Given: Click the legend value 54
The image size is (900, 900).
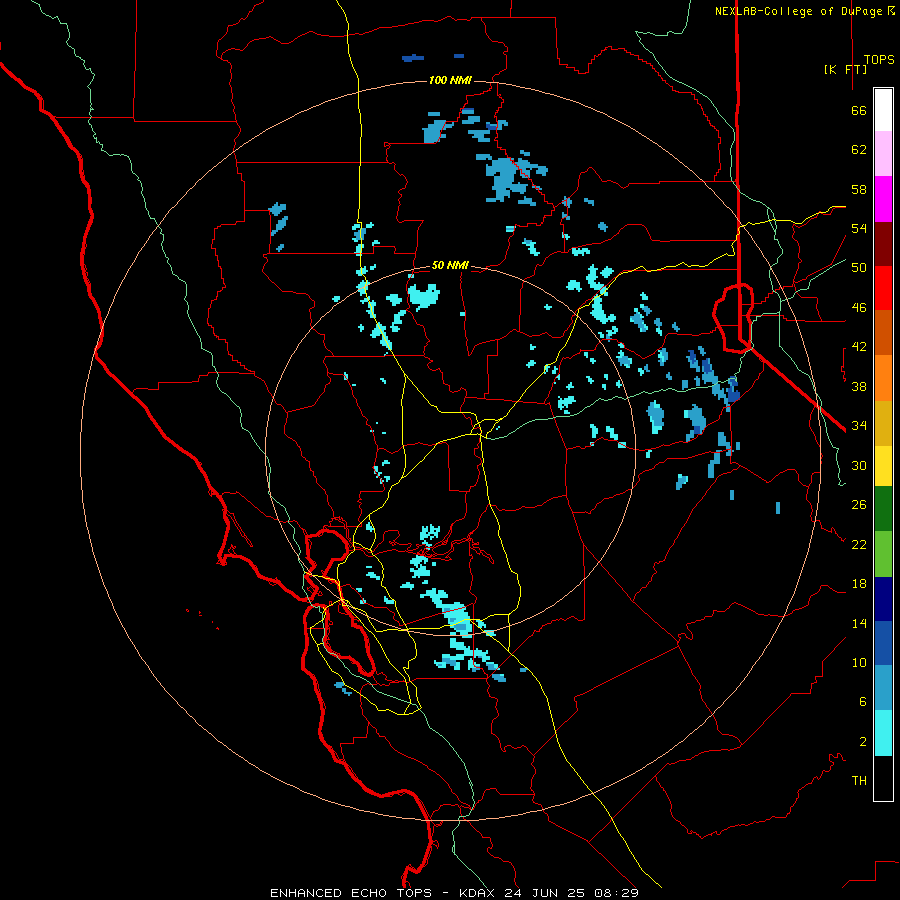Looking at the screenshot, I should click(859, 228).
